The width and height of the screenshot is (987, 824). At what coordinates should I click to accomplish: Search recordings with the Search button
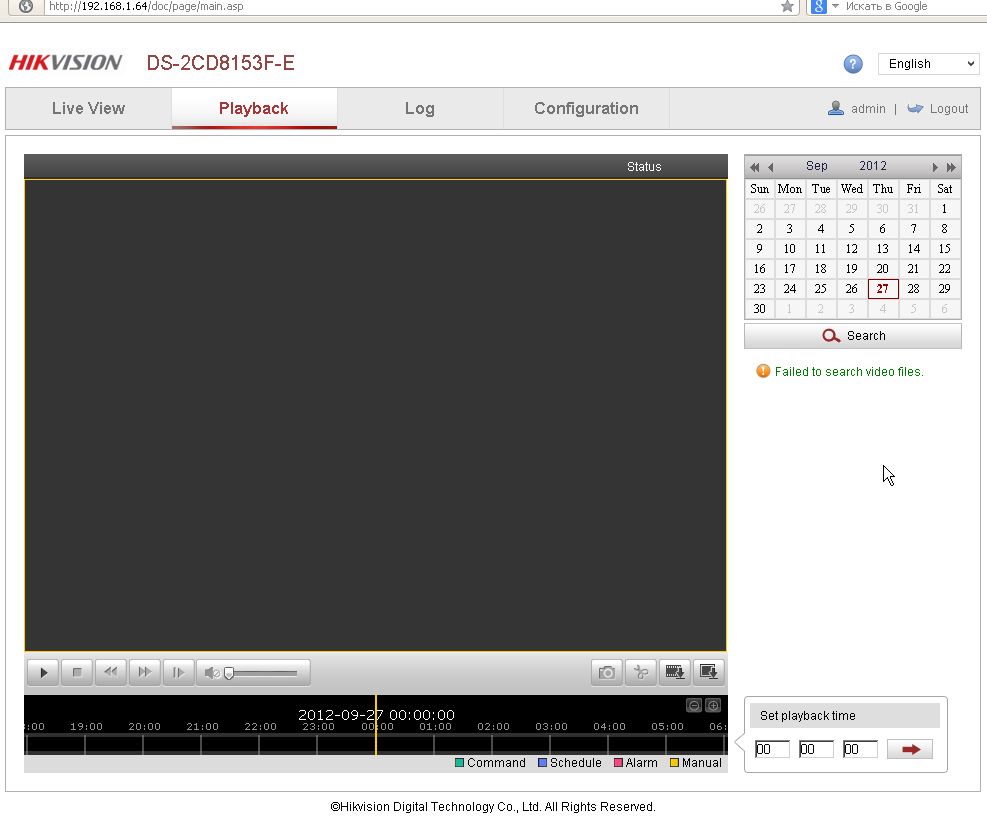853,336
